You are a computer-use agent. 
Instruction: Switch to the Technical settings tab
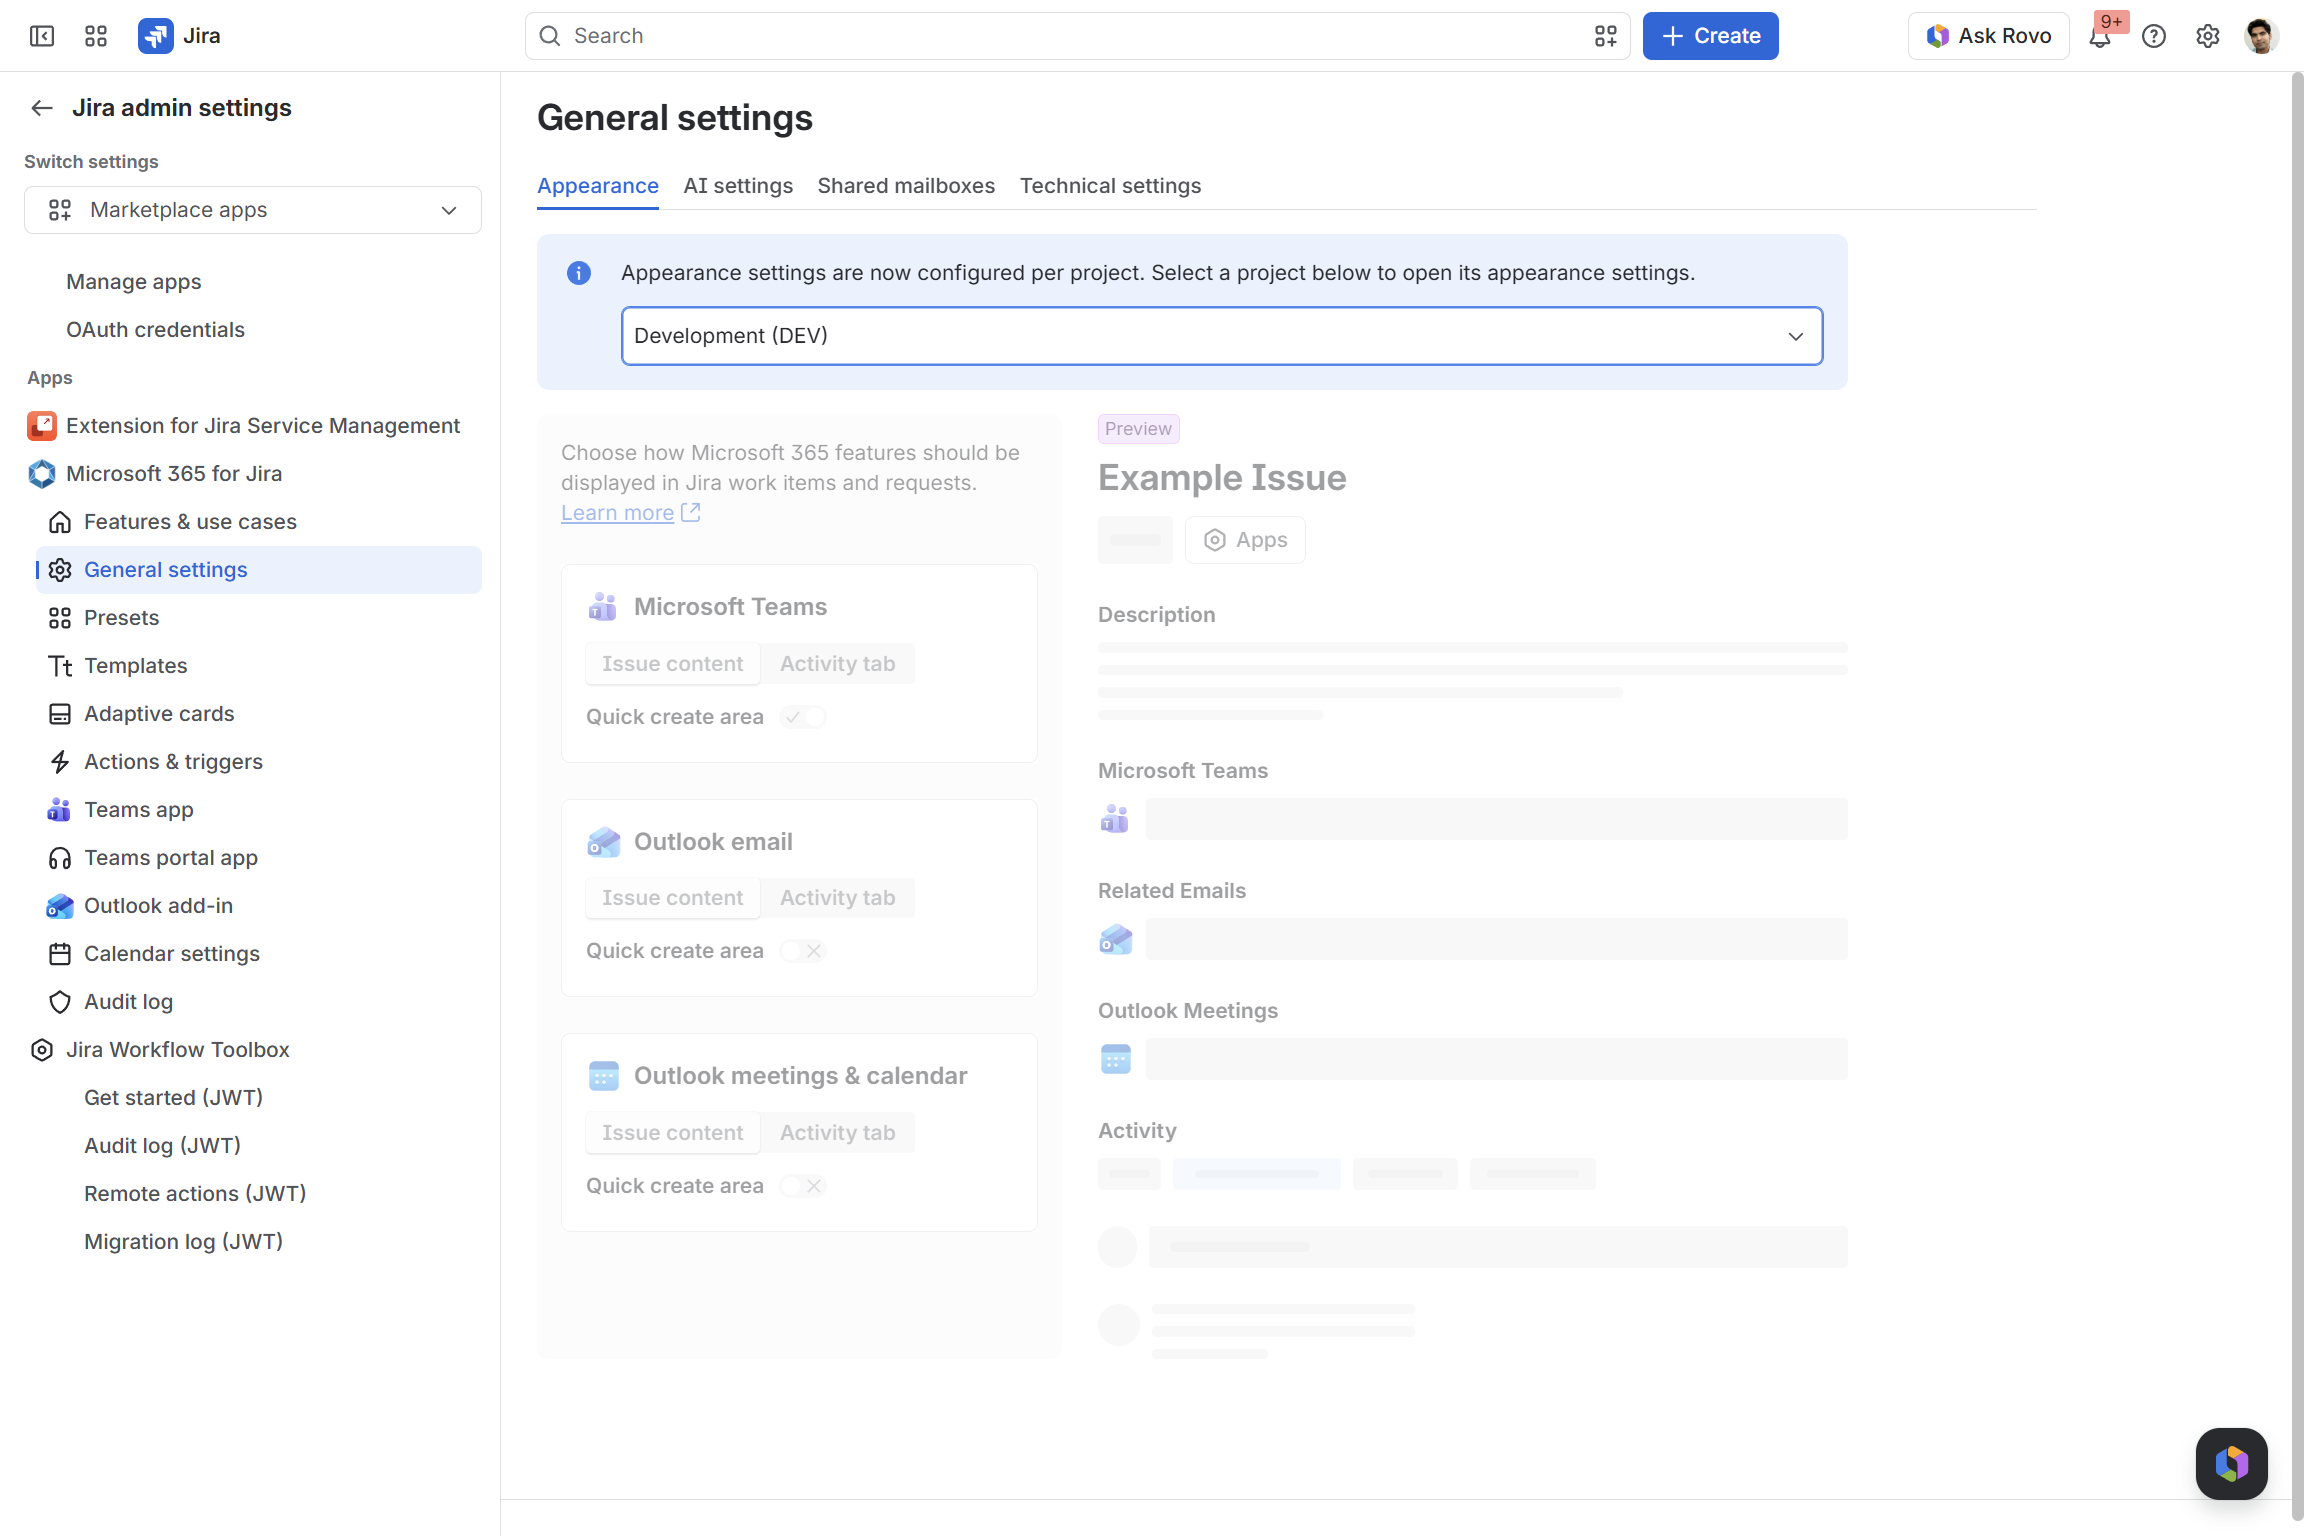click(1110, 186)
